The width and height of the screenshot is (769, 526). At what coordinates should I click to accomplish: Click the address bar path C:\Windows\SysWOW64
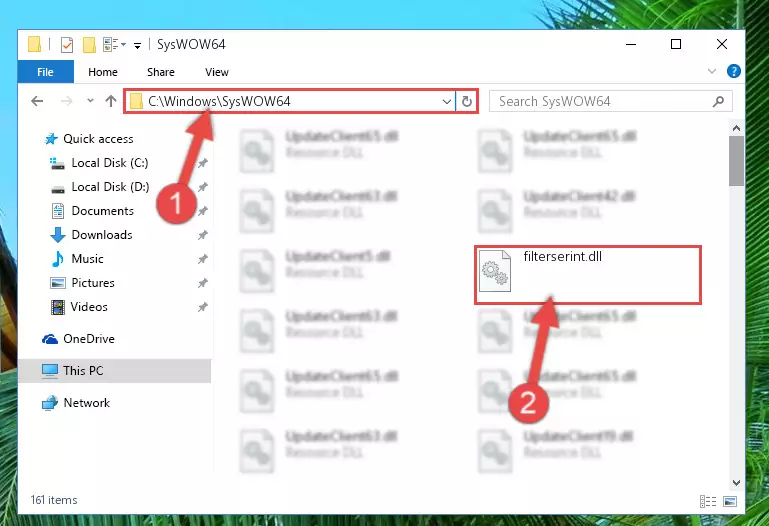point(219,101)
